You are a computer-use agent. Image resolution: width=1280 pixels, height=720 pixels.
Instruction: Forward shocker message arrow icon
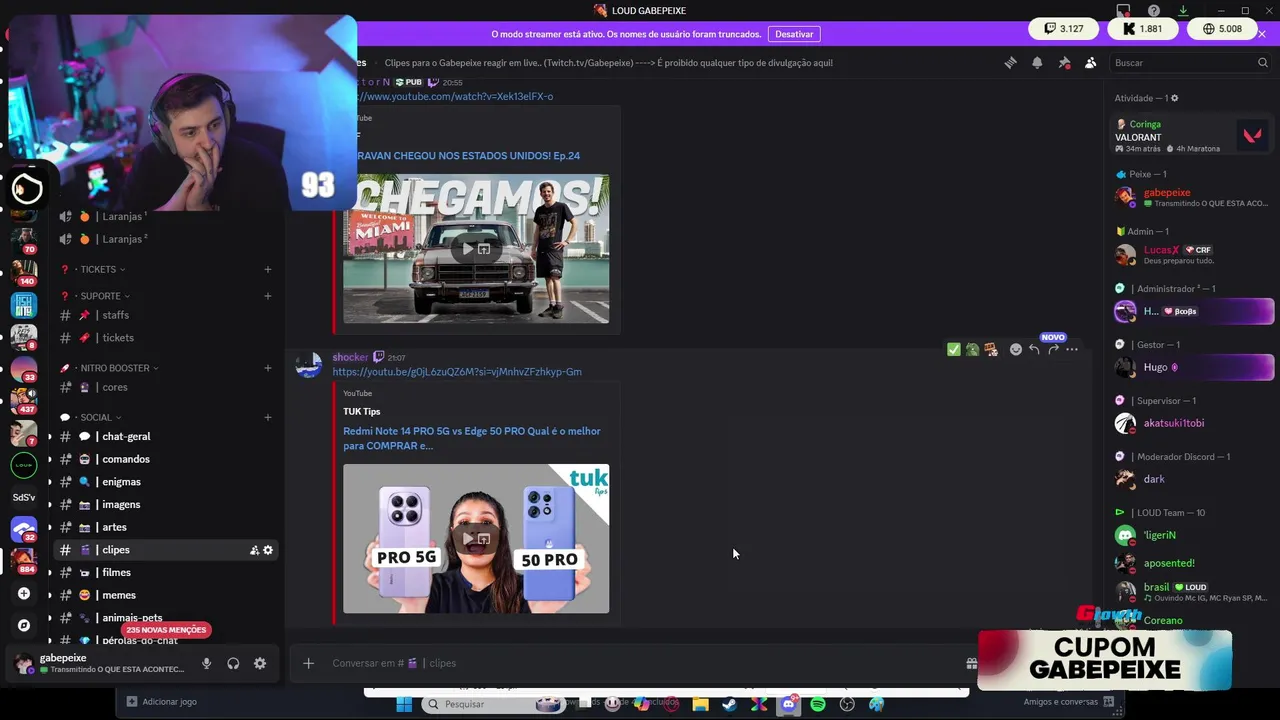coord(1053,349)
